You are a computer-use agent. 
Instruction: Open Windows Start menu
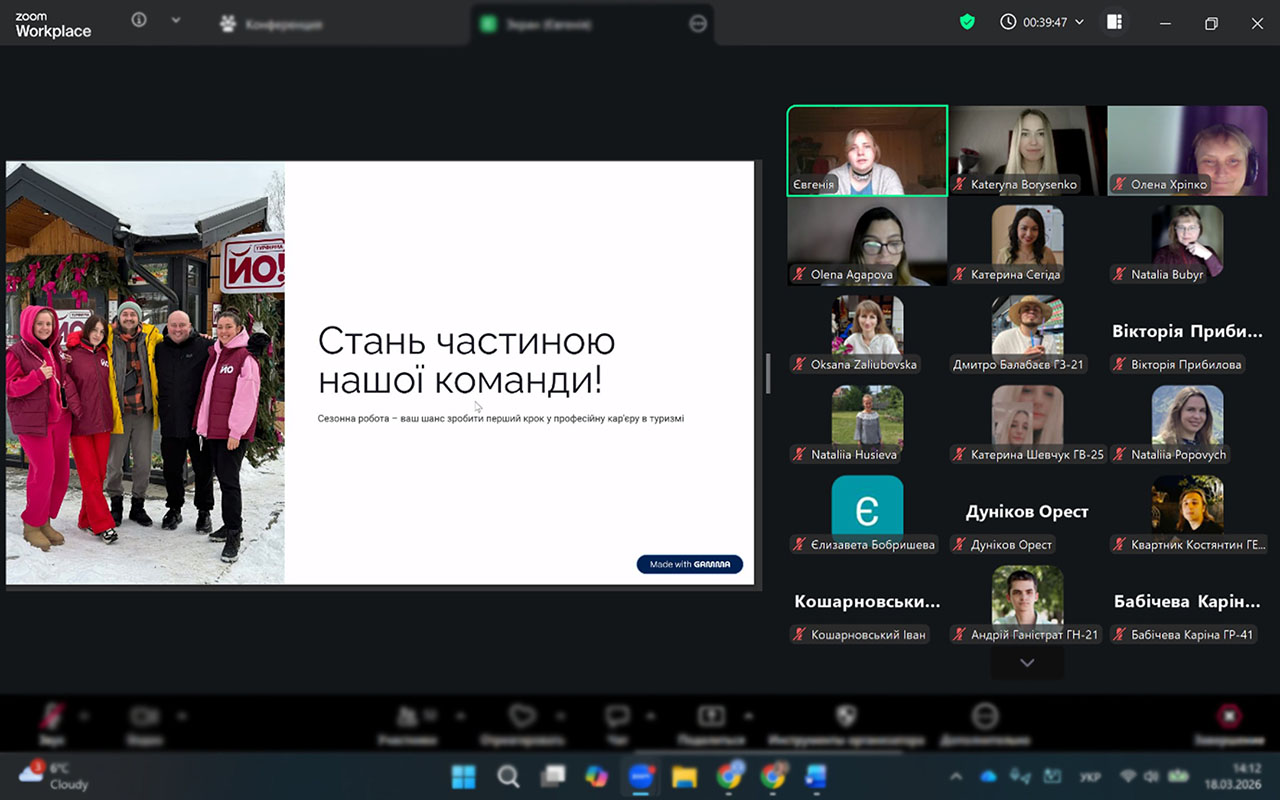point(464,777)
